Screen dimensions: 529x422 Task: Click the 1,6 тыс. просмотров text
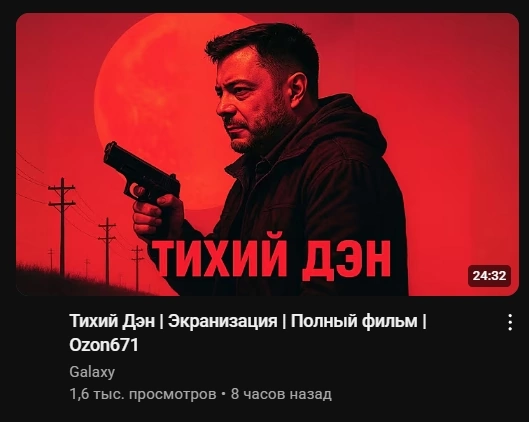(x=143, y=394)
